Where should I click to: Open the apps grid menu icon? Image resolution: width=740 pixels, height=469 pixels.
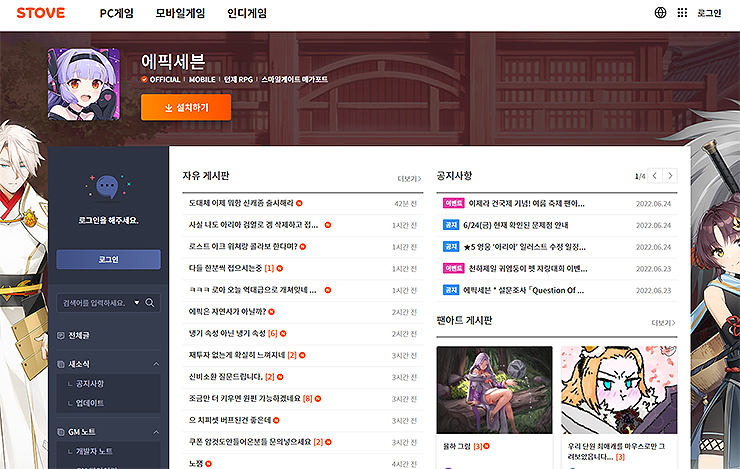(682, 13)
